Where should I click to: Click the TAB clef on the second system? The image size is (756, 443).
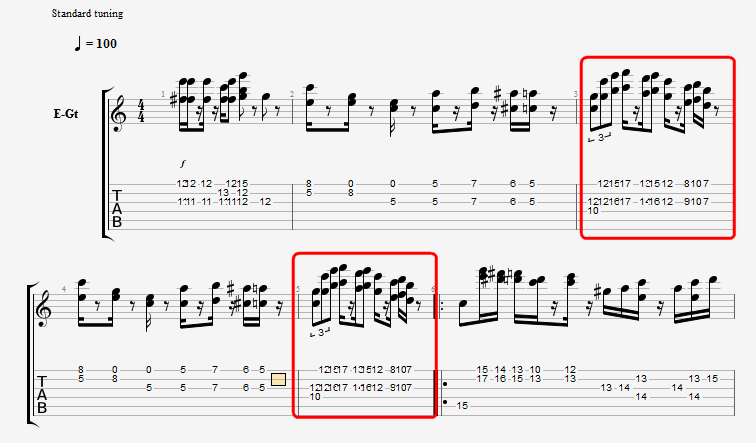[x=42, y=395]
